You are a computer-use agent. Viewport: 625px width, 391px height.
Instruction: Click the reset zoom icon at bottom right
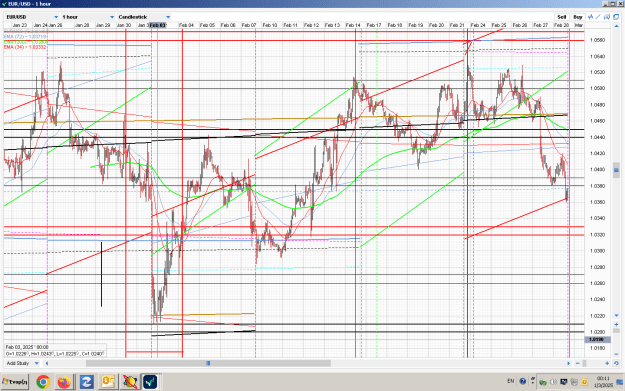(616, 363)
